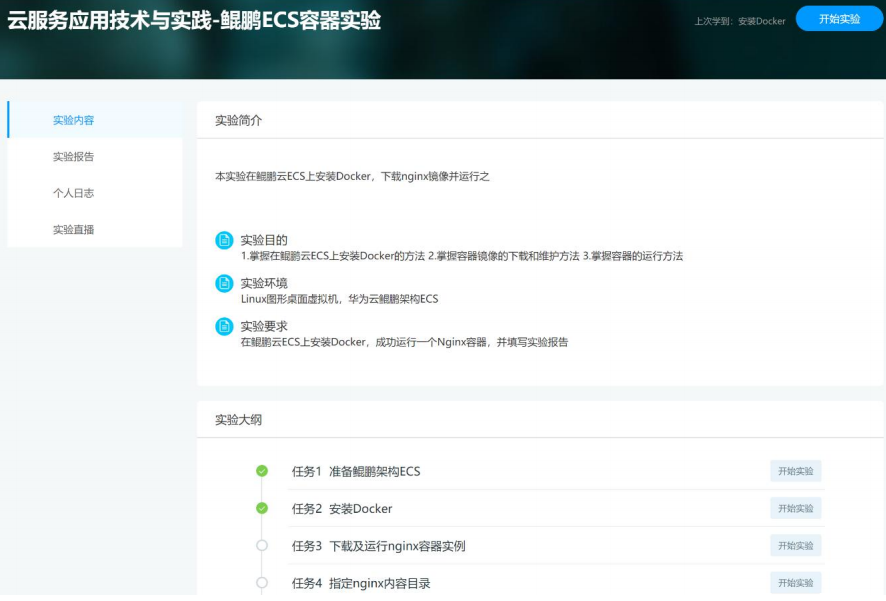Click the 实验目的 heading text
Viewport: 886px width, 601px height.
pos(264,240)
